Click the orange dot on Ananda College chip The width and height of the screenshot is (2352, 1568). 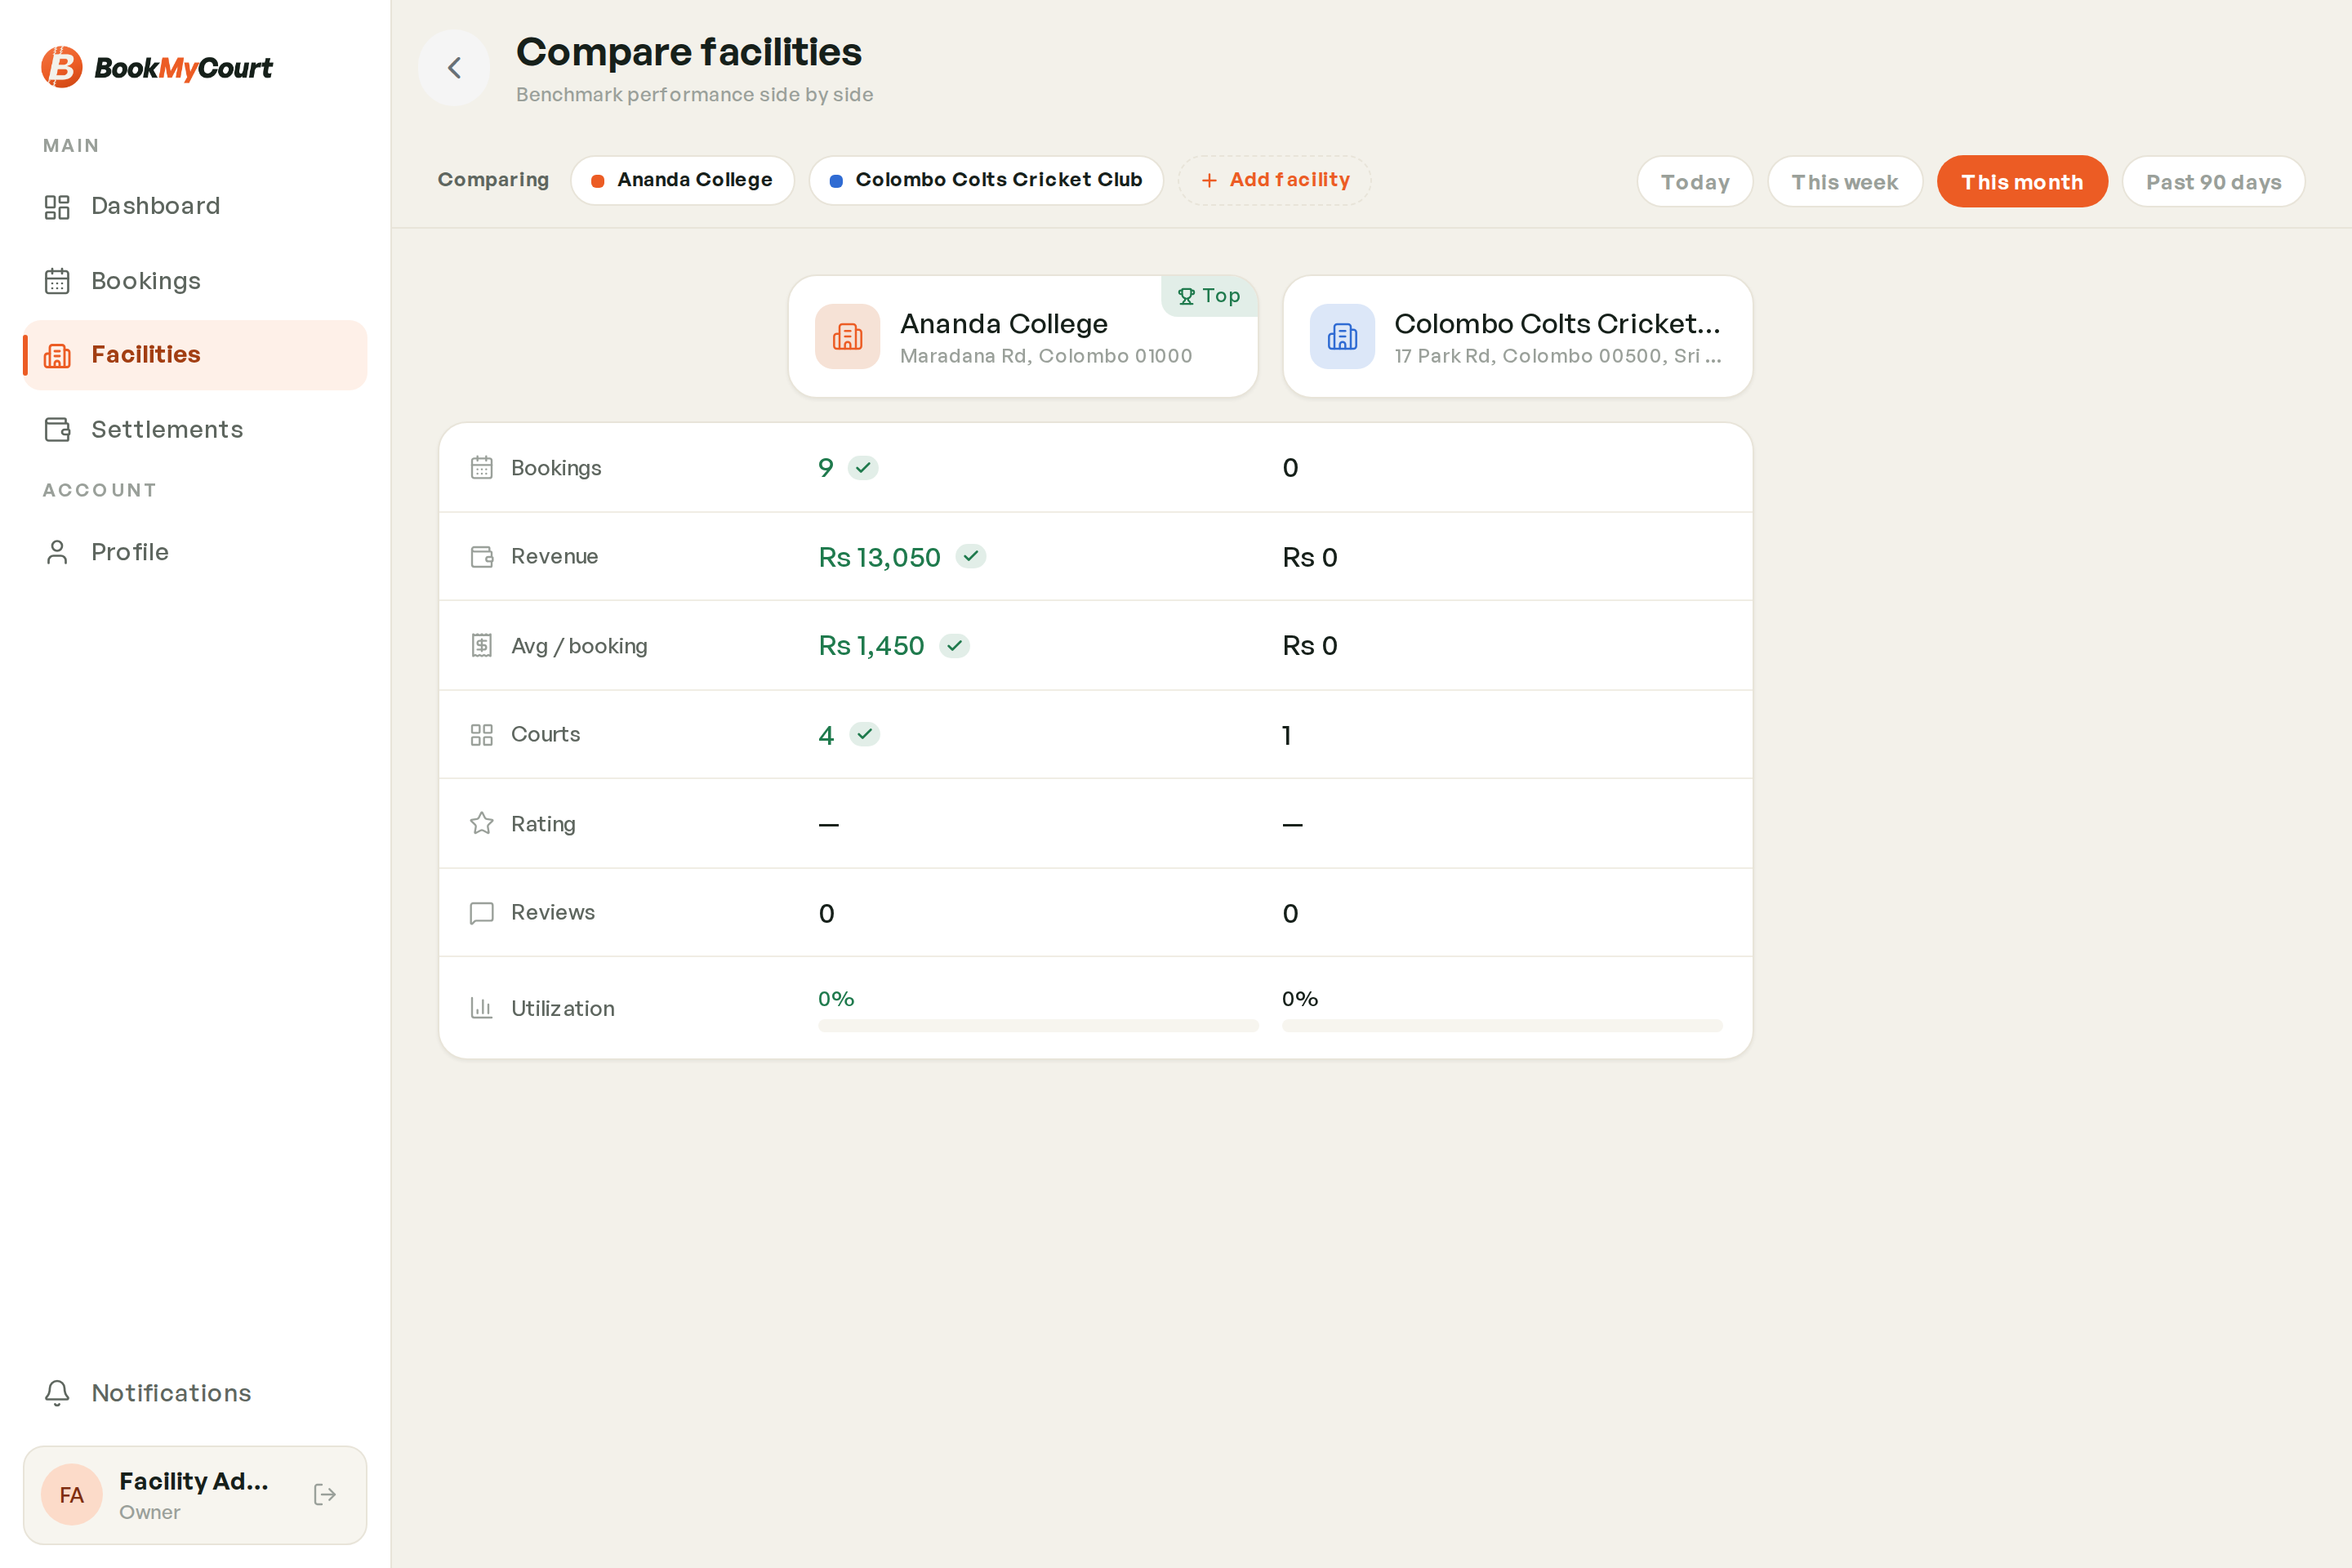(x=597, y=181)
